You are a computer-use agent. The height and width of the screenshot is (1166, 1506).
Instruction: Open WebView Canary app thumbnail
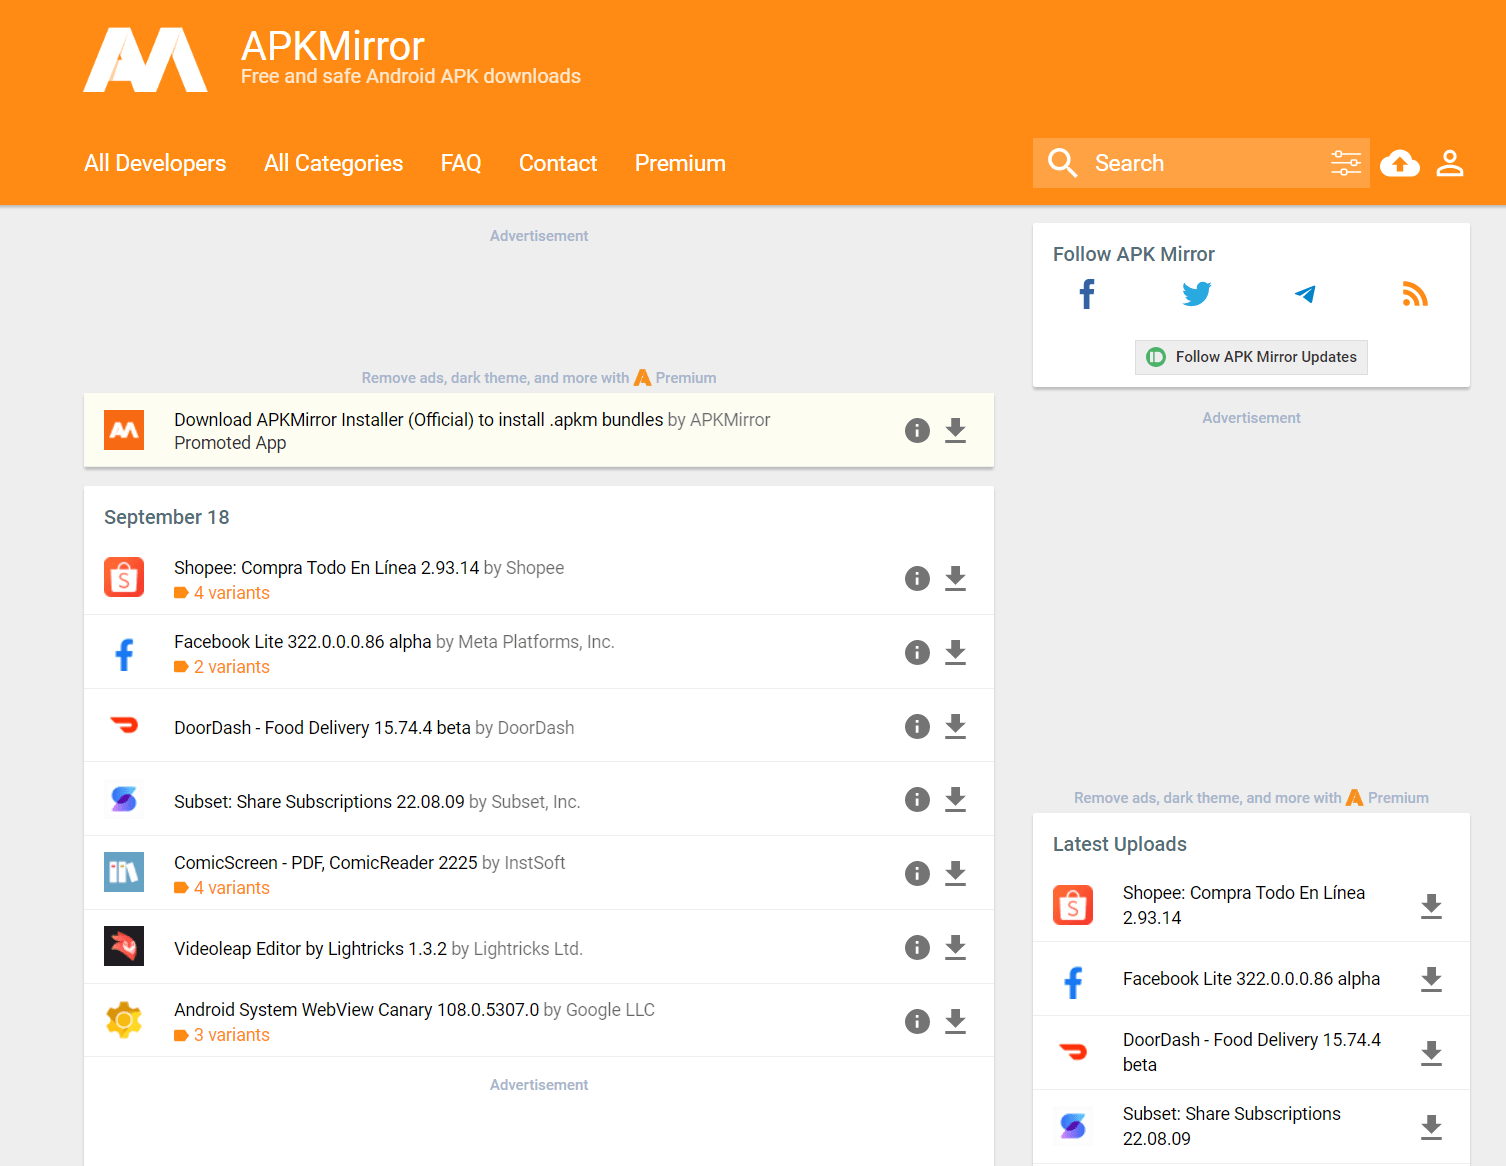[124, 1020]
